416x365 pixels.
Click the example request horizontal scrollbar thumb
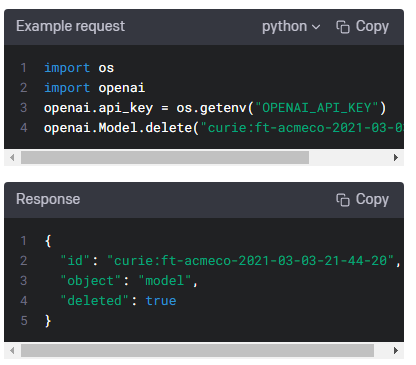(165, 157)
